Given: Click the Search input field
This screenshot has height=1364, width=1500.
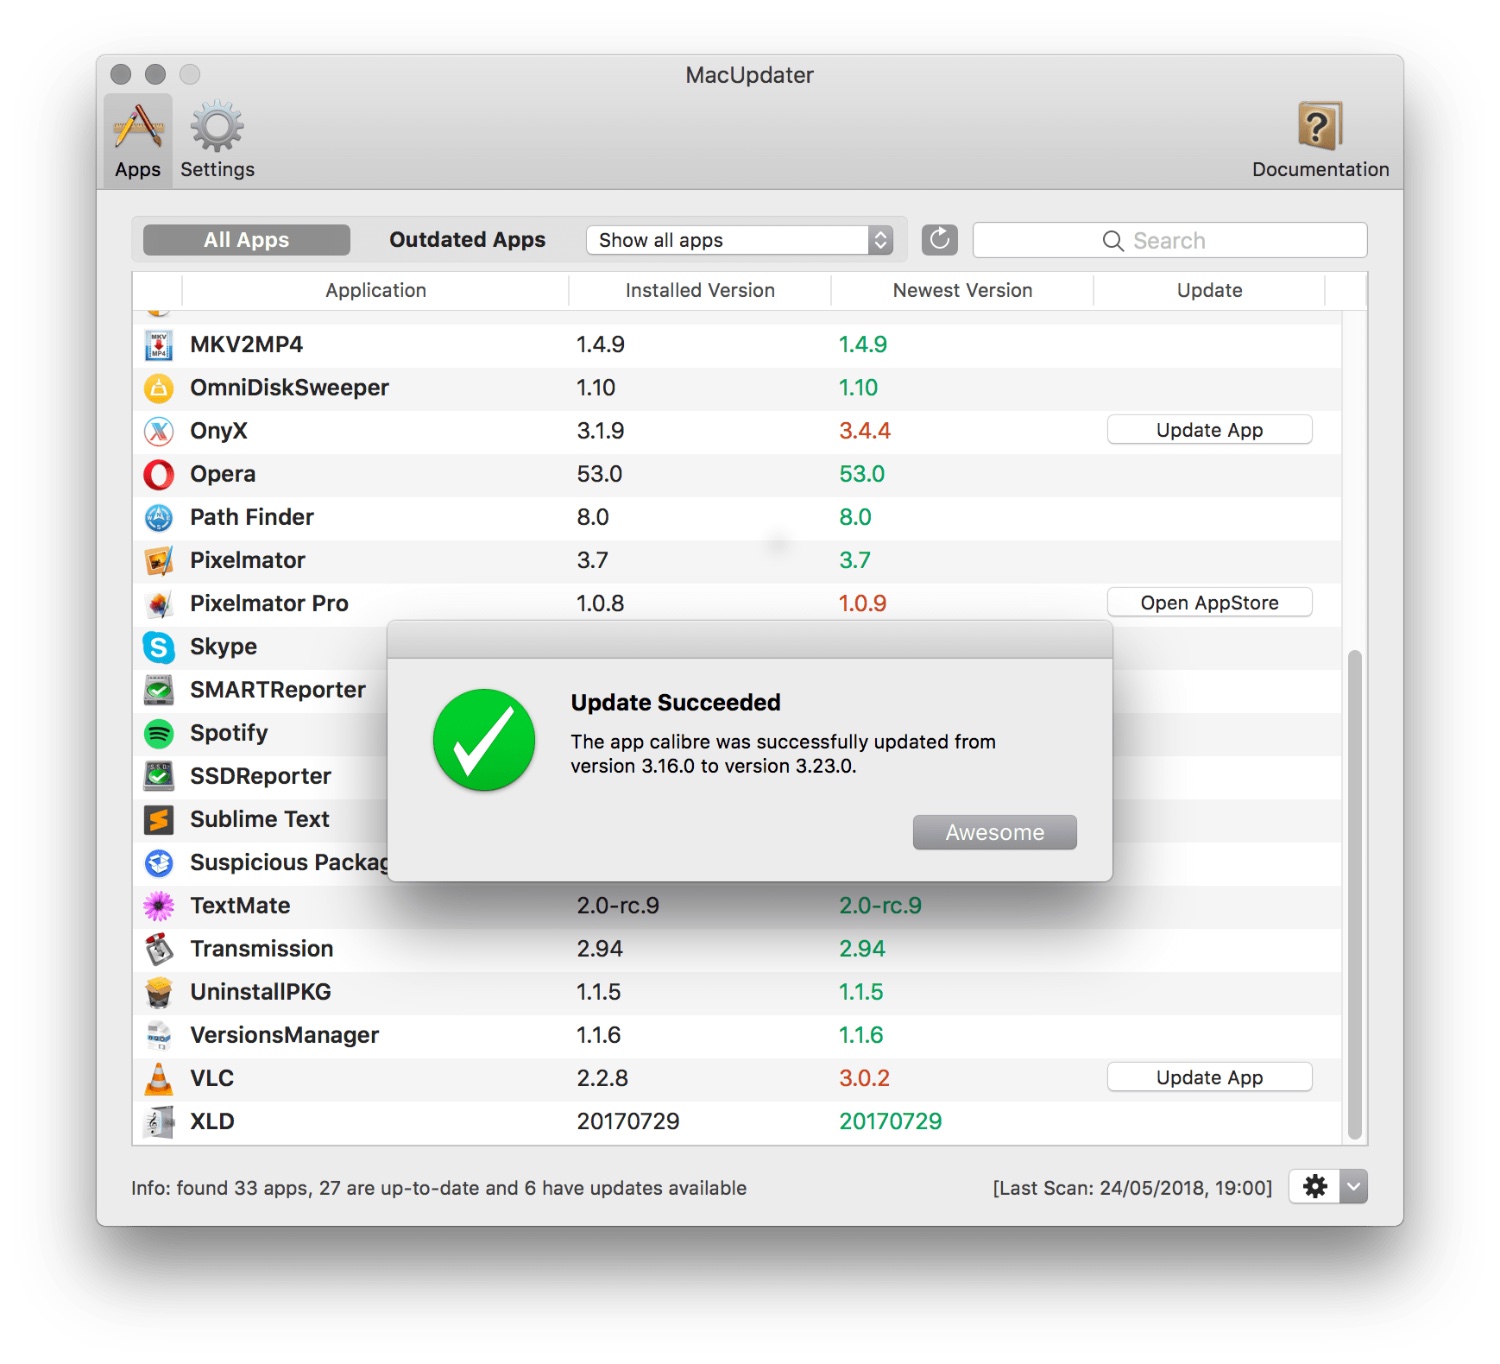Looking at the screenshot, I should tap(1169, 240).
